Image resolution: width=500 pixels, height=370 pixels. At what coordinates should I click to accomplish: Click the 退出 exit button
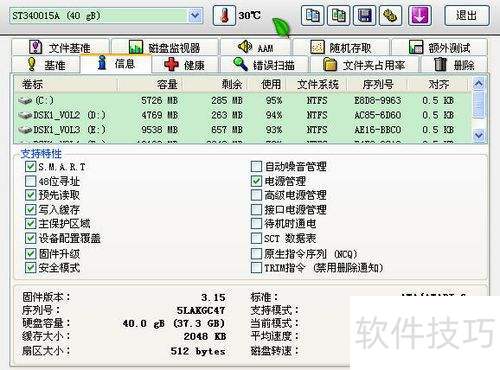click(467, 15)
